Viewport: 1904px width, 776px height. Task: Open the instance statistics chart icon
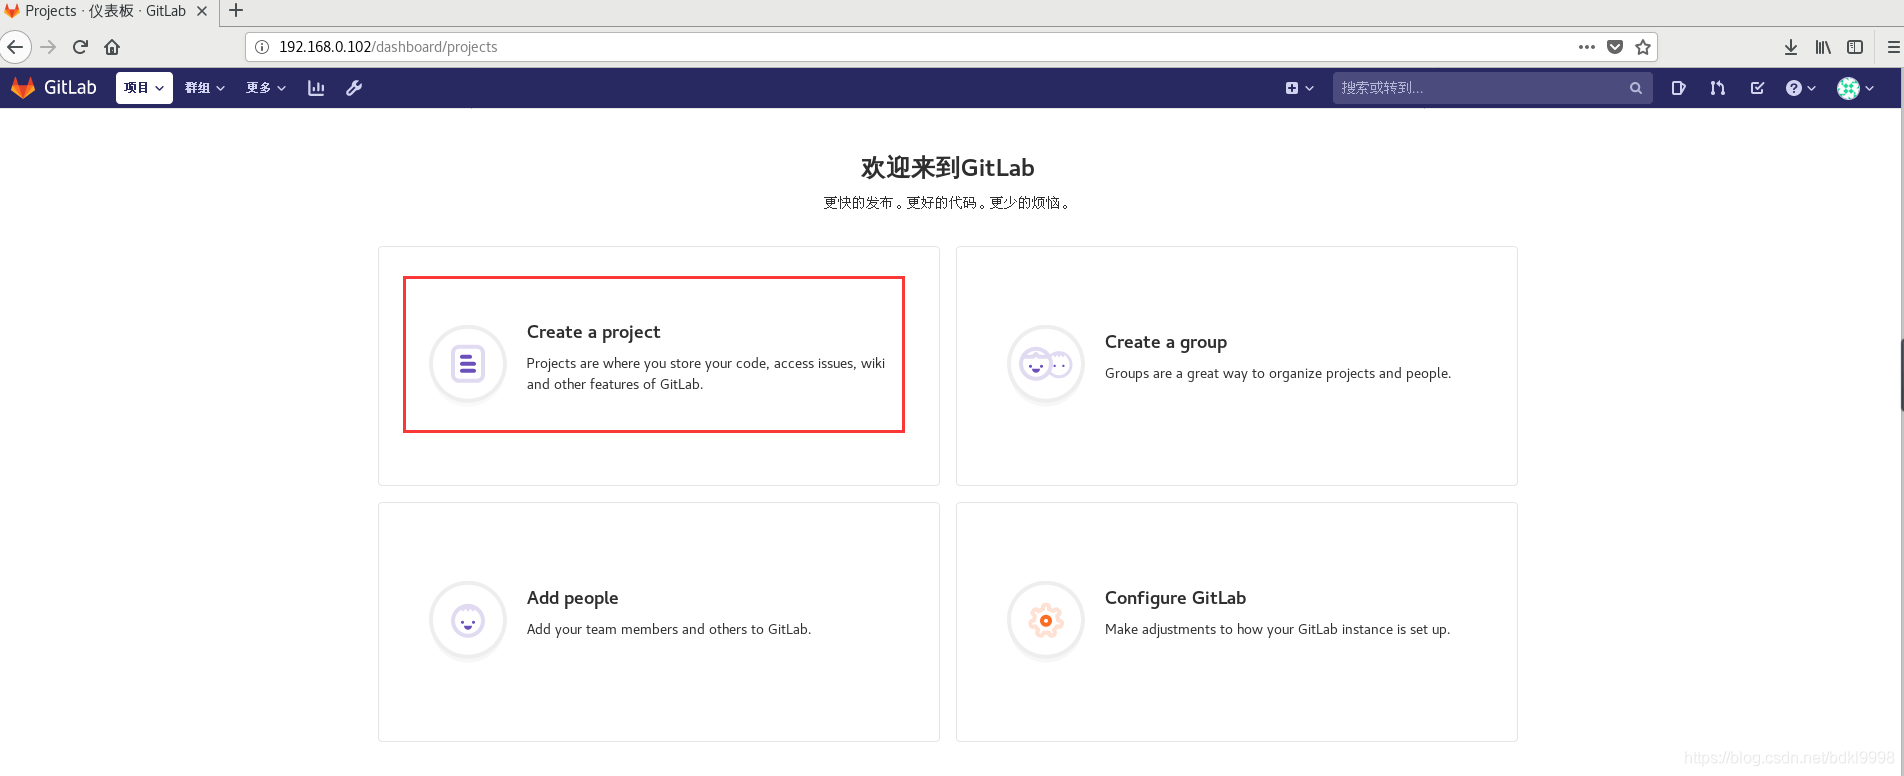click(x=316, y=88)
